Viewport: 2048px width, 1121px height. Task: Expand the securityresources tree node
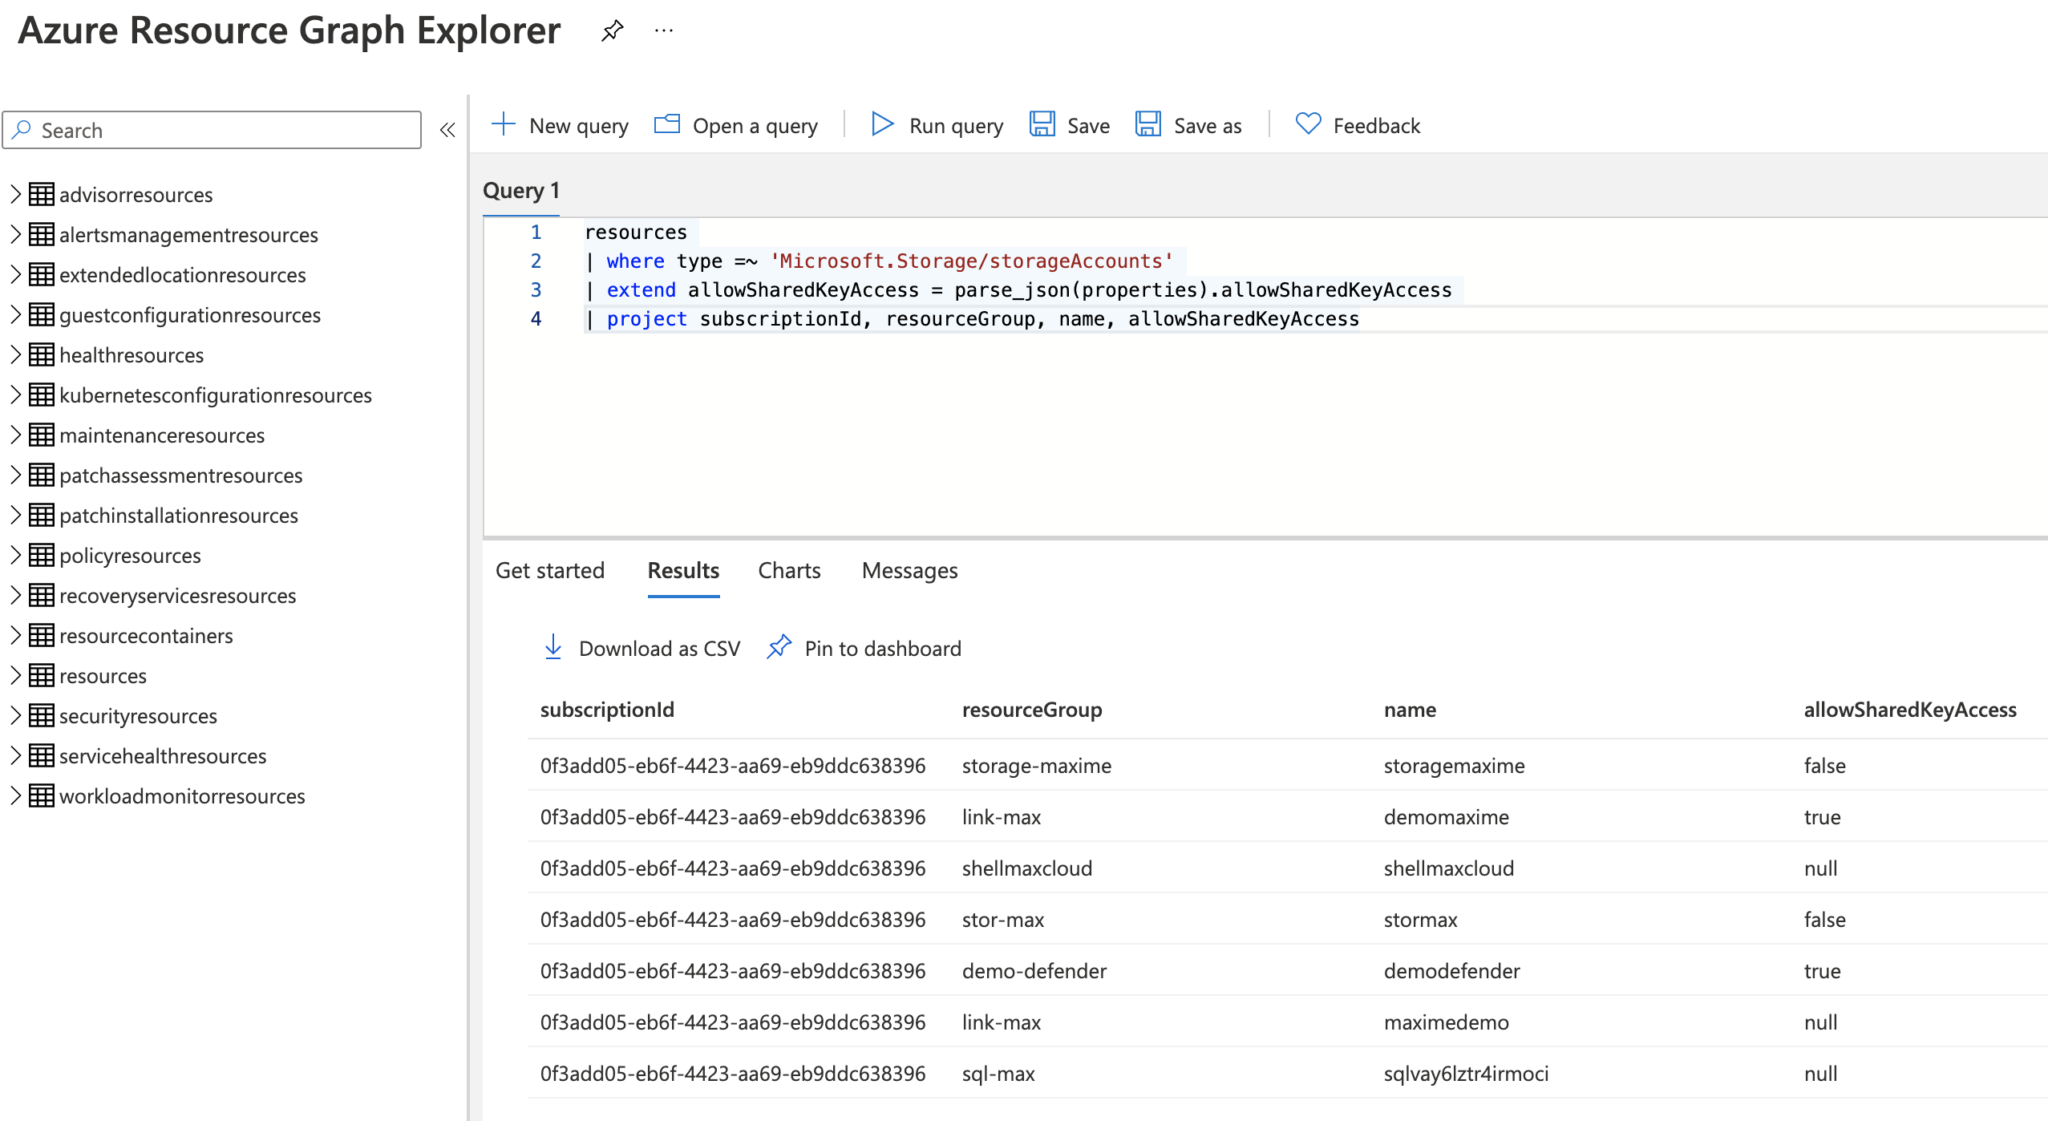(15, 715)
